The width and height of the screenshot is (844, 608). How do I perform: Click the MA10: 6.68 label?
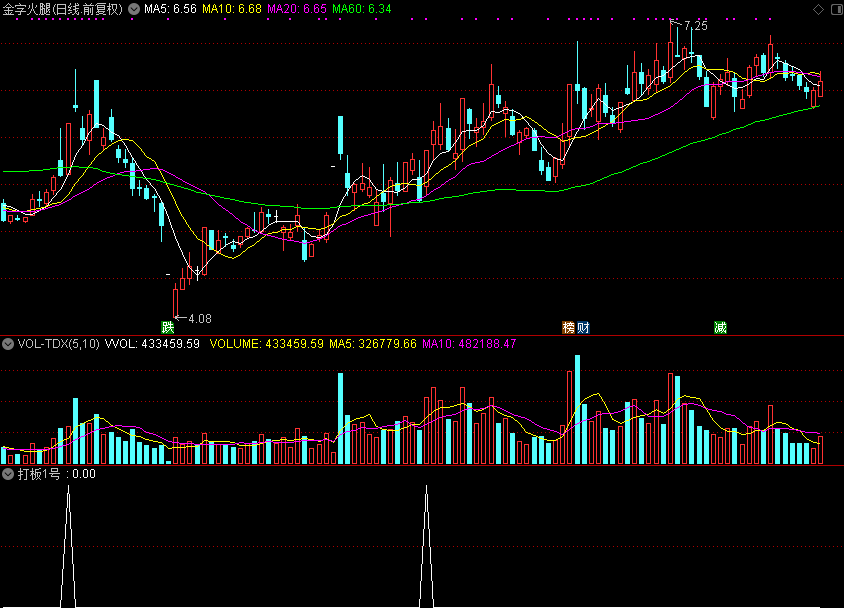pyautogui.click(x=232, y=9)
